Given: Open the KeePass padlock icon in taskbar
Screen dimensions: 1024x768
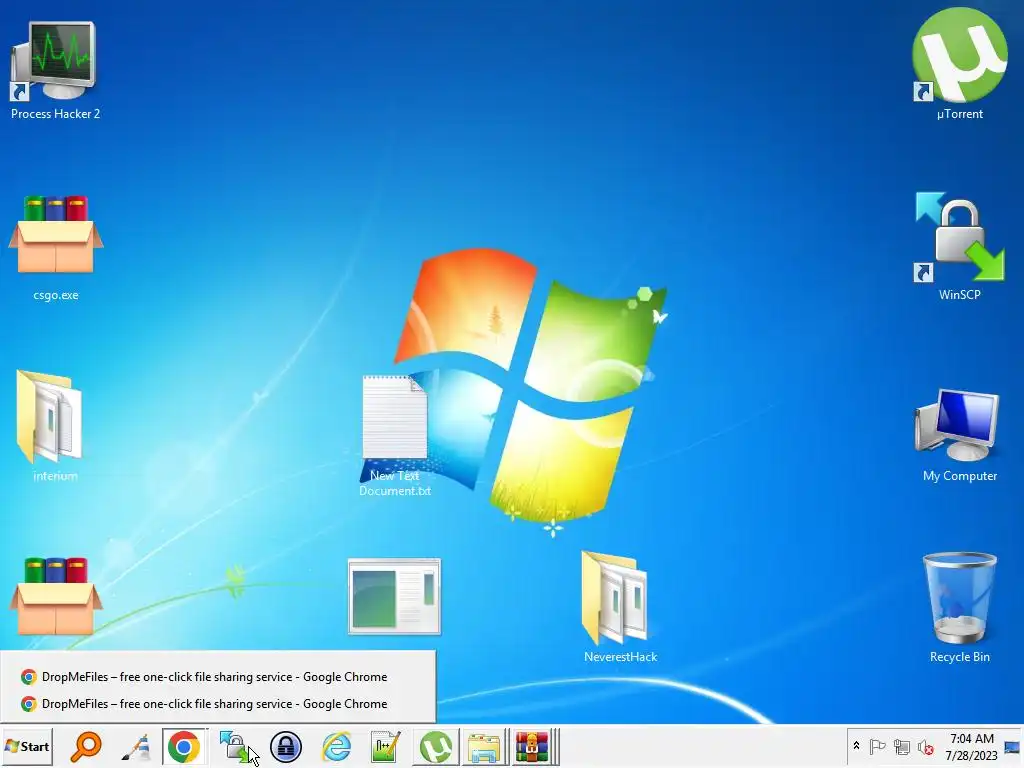Looking at the screenshot, I should (285, 746).
